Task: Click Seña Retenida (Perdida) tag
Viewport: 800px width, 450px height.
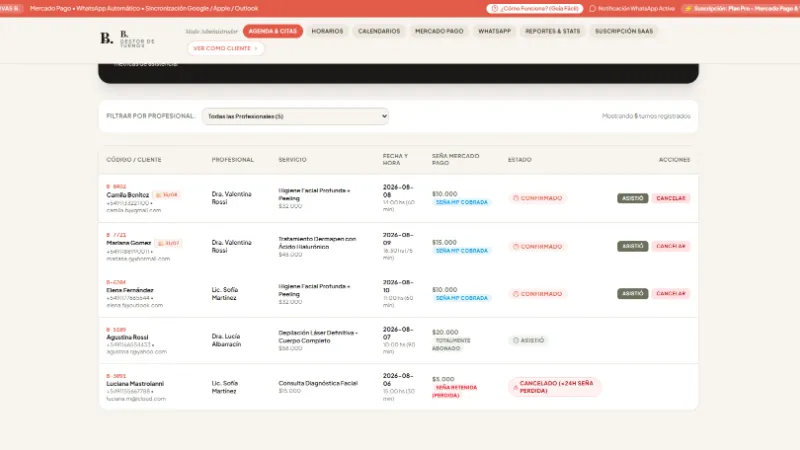Action: coord(455,391)
